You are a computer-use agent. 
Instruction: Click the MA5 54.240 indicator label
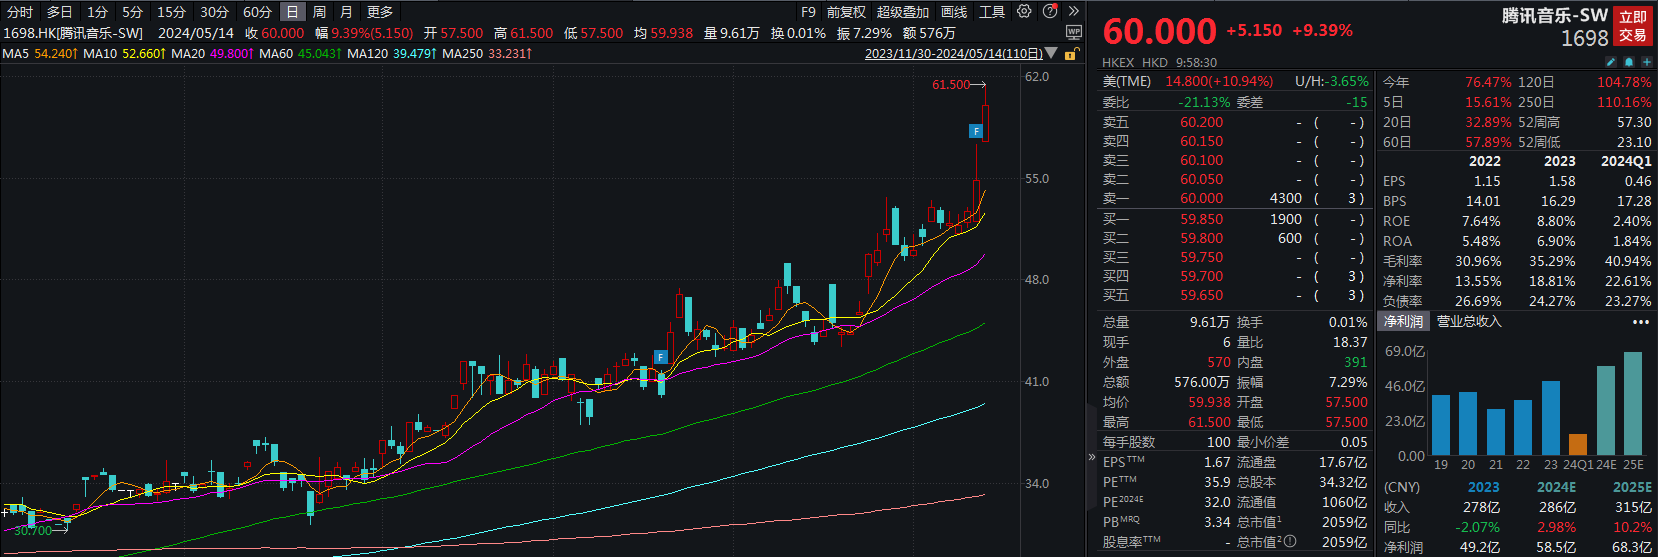42,53
